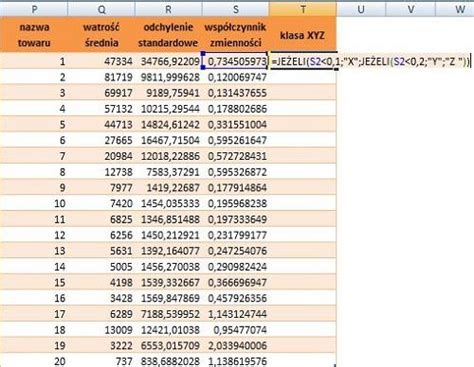Select cell with value 12018,22886
Screen dimensions: 474x367
168,156
